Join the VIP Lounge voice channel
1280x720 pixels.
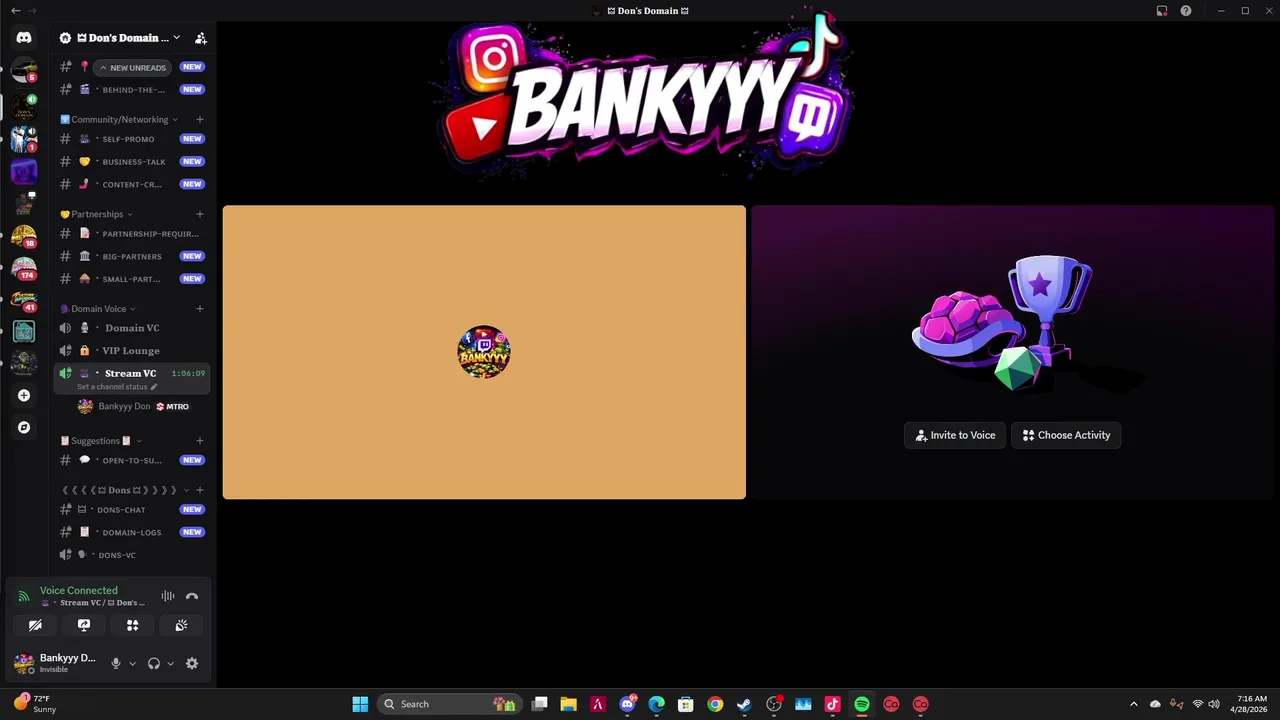tap(131, 351)
